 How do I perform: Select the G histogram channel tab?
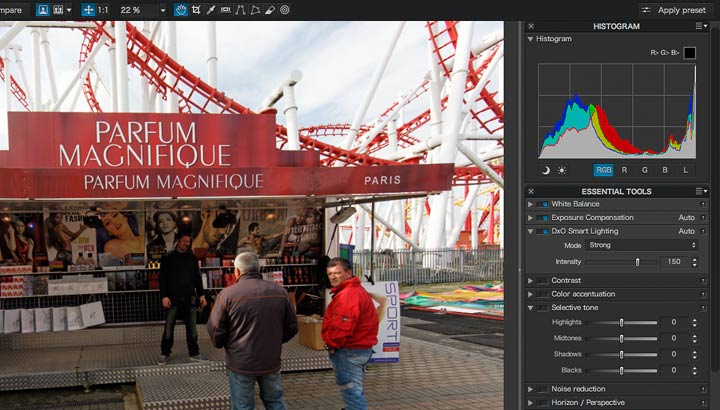645,170
